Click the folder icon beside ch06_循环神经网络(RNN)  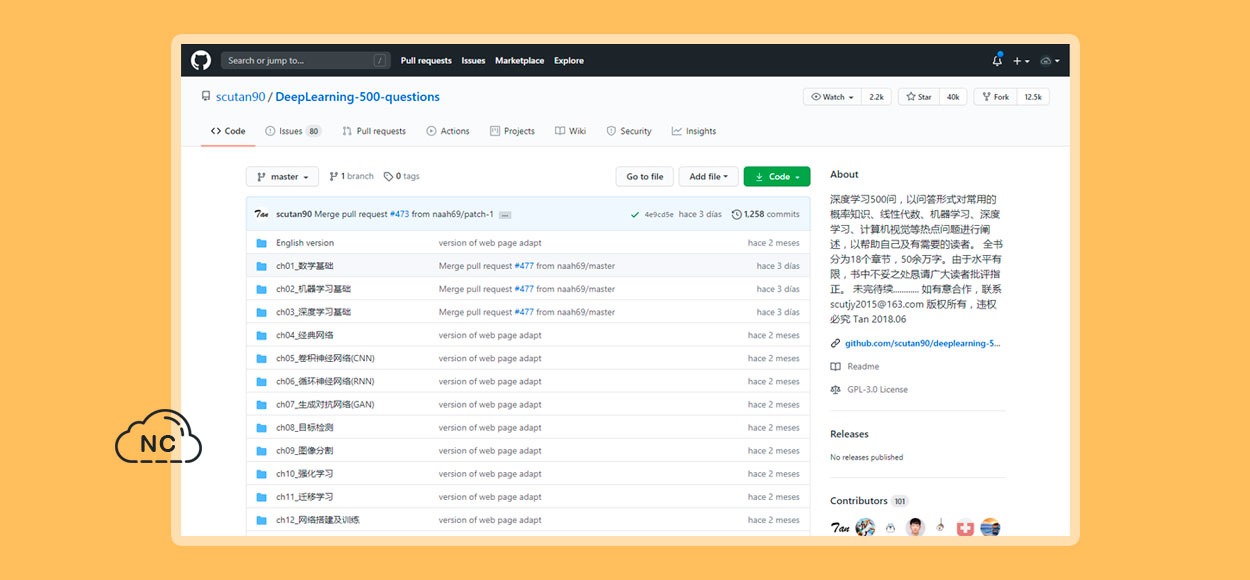click(x=261, y=381)
